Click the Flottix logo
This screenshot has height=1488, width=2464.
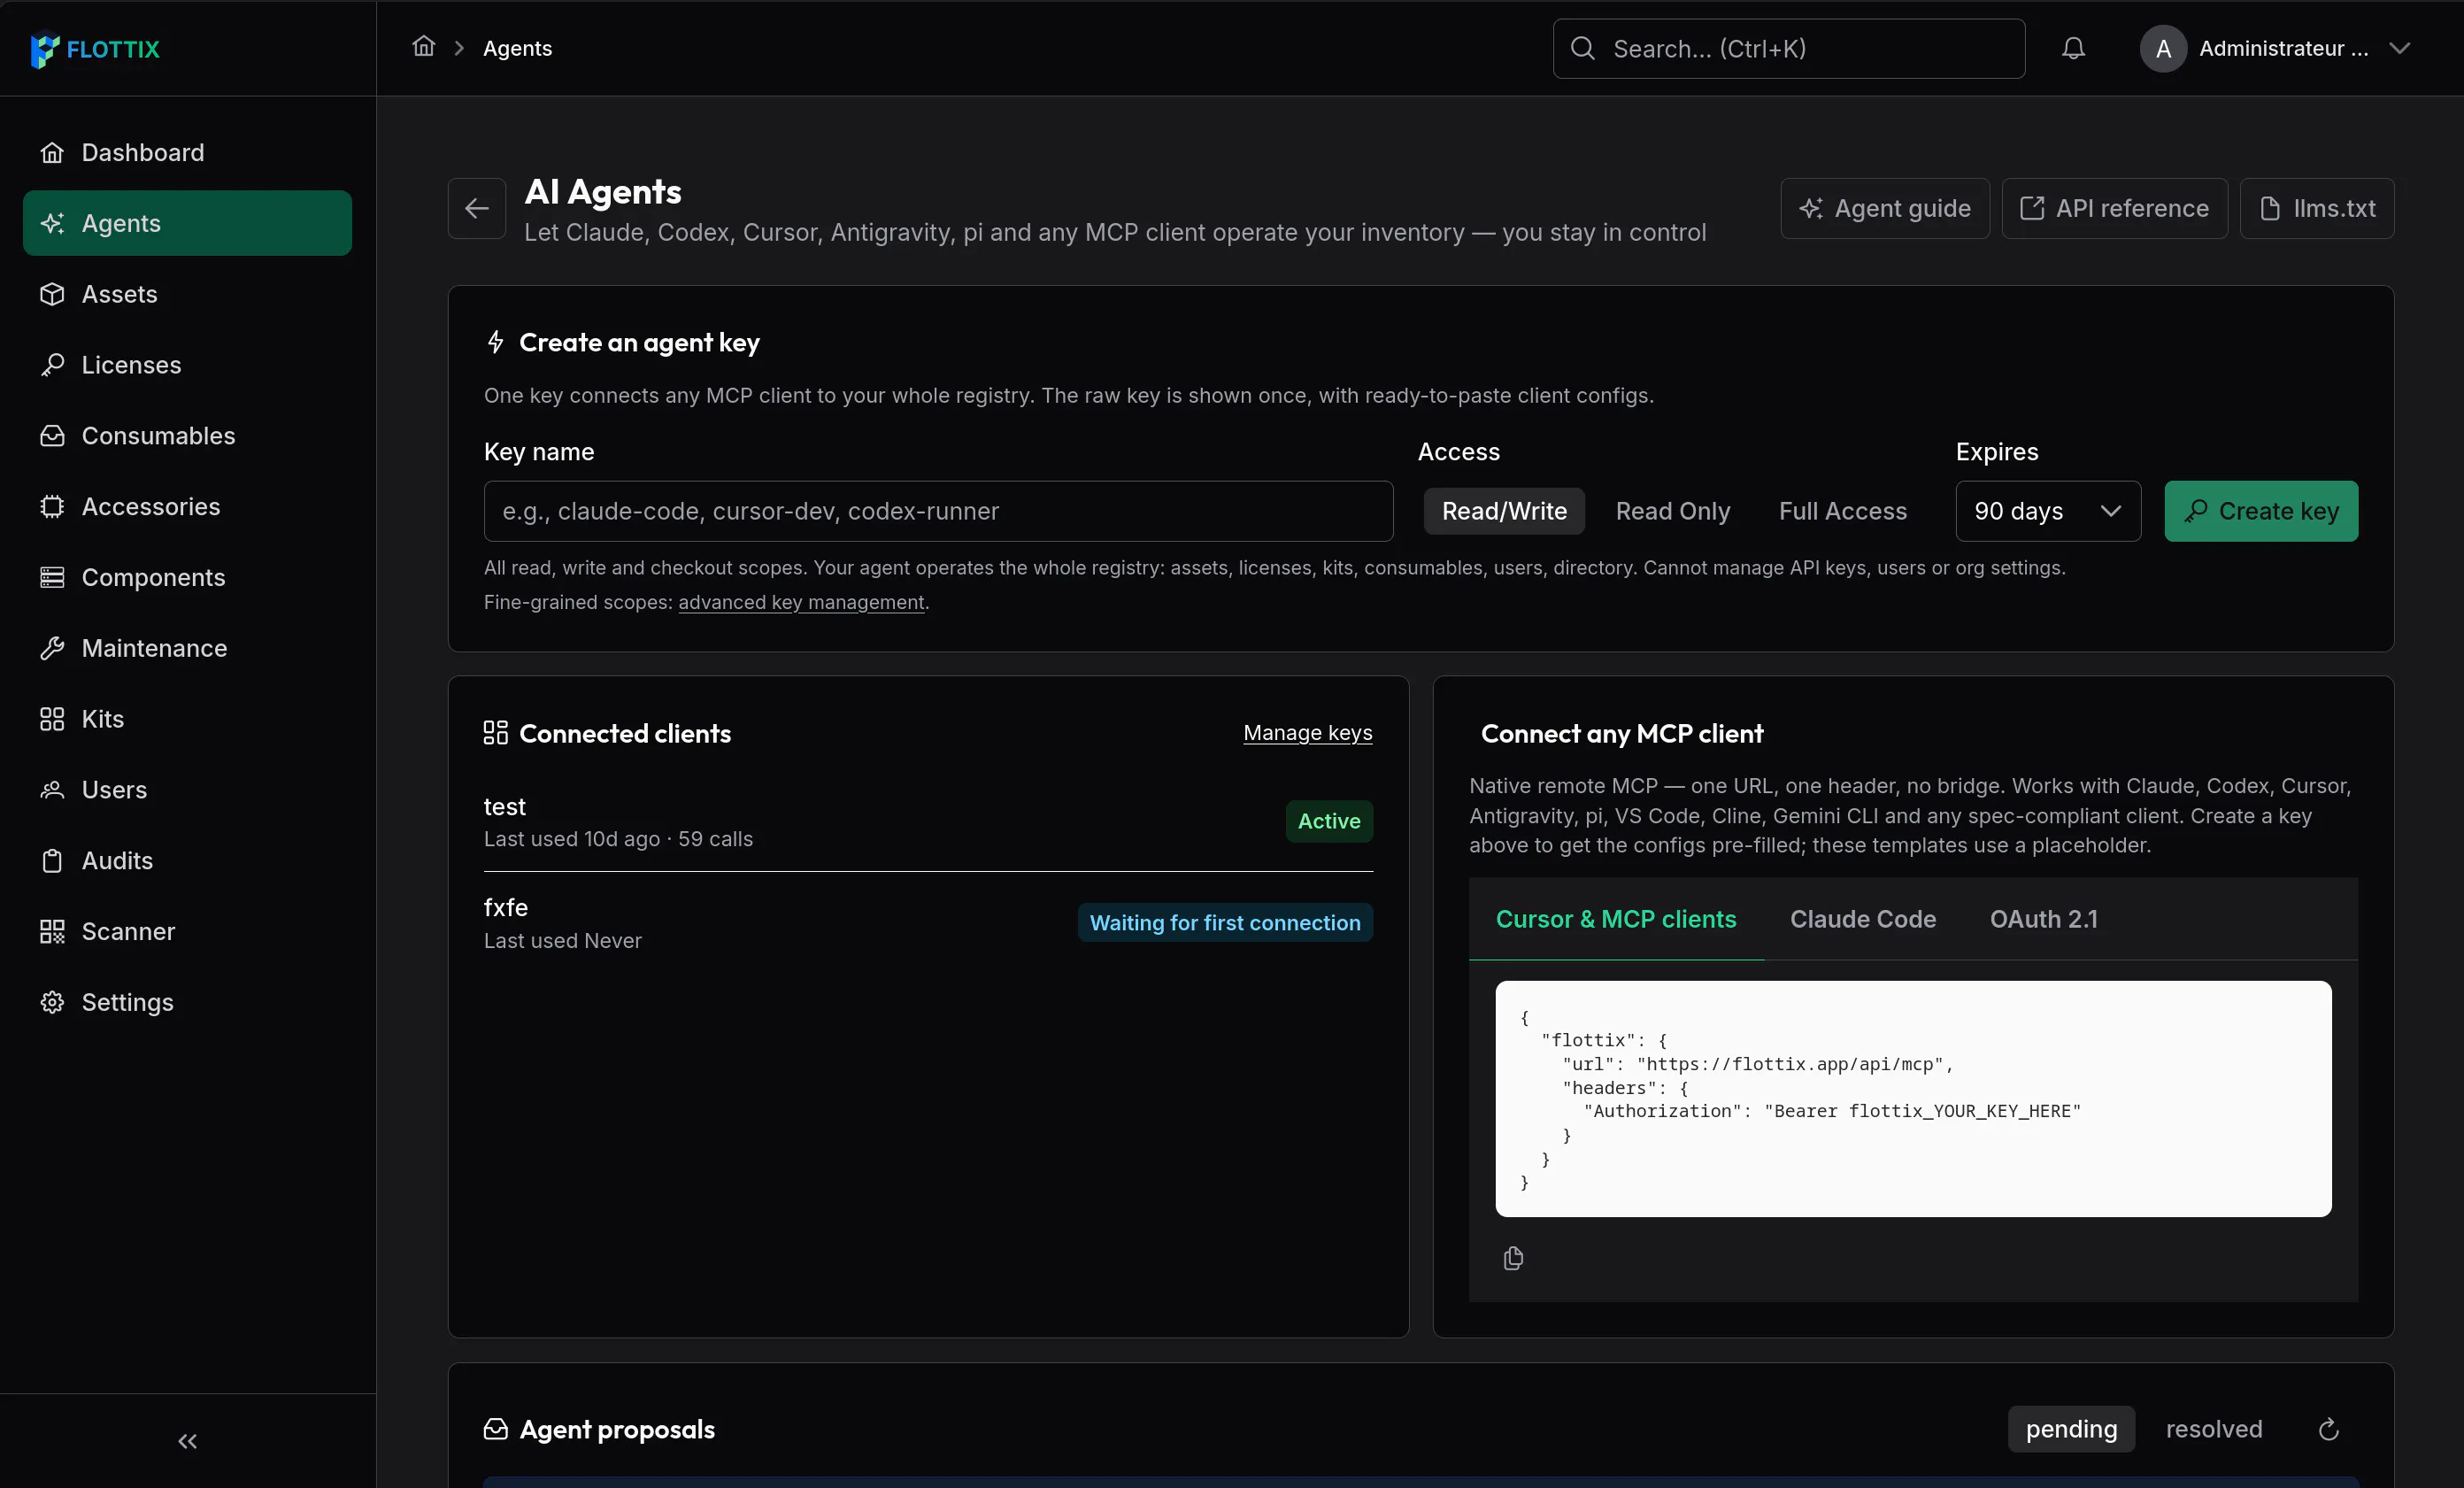click(x=95, y=49)
